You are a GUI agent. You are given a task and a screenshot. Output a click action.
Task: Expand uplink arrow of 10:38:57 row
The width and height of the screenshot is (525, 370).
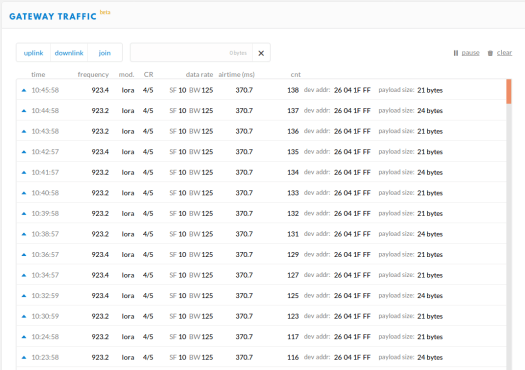pyautogui.click(x=24, y=234)
